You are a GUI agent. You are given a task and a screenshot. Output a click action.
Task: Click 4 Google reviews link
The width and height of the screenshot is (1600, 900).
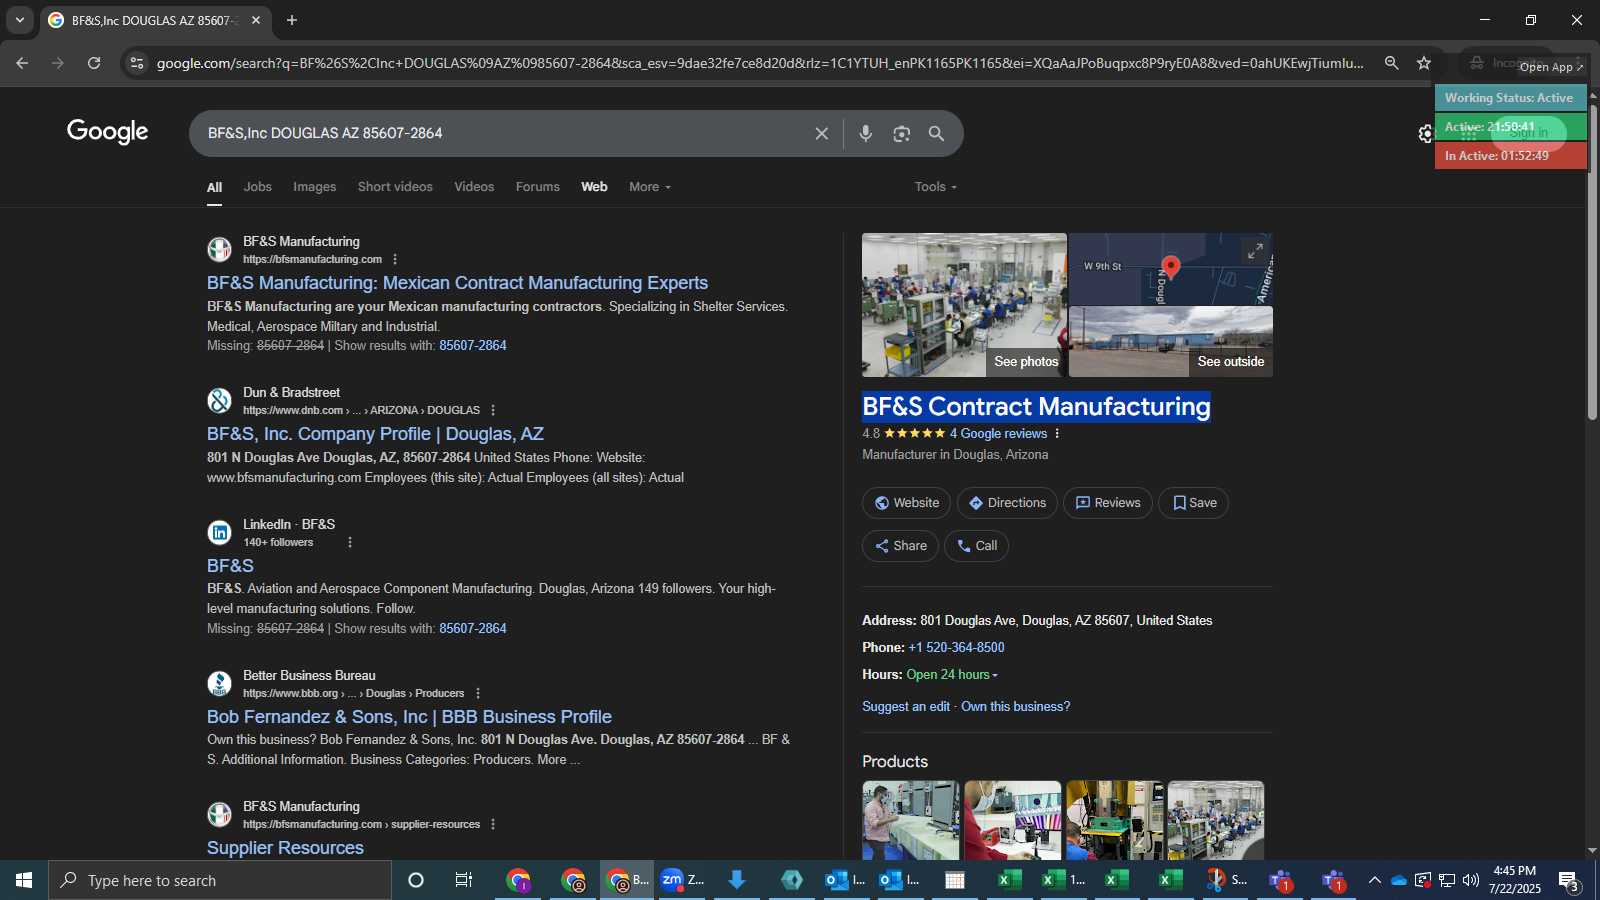(x=998, y=434)
